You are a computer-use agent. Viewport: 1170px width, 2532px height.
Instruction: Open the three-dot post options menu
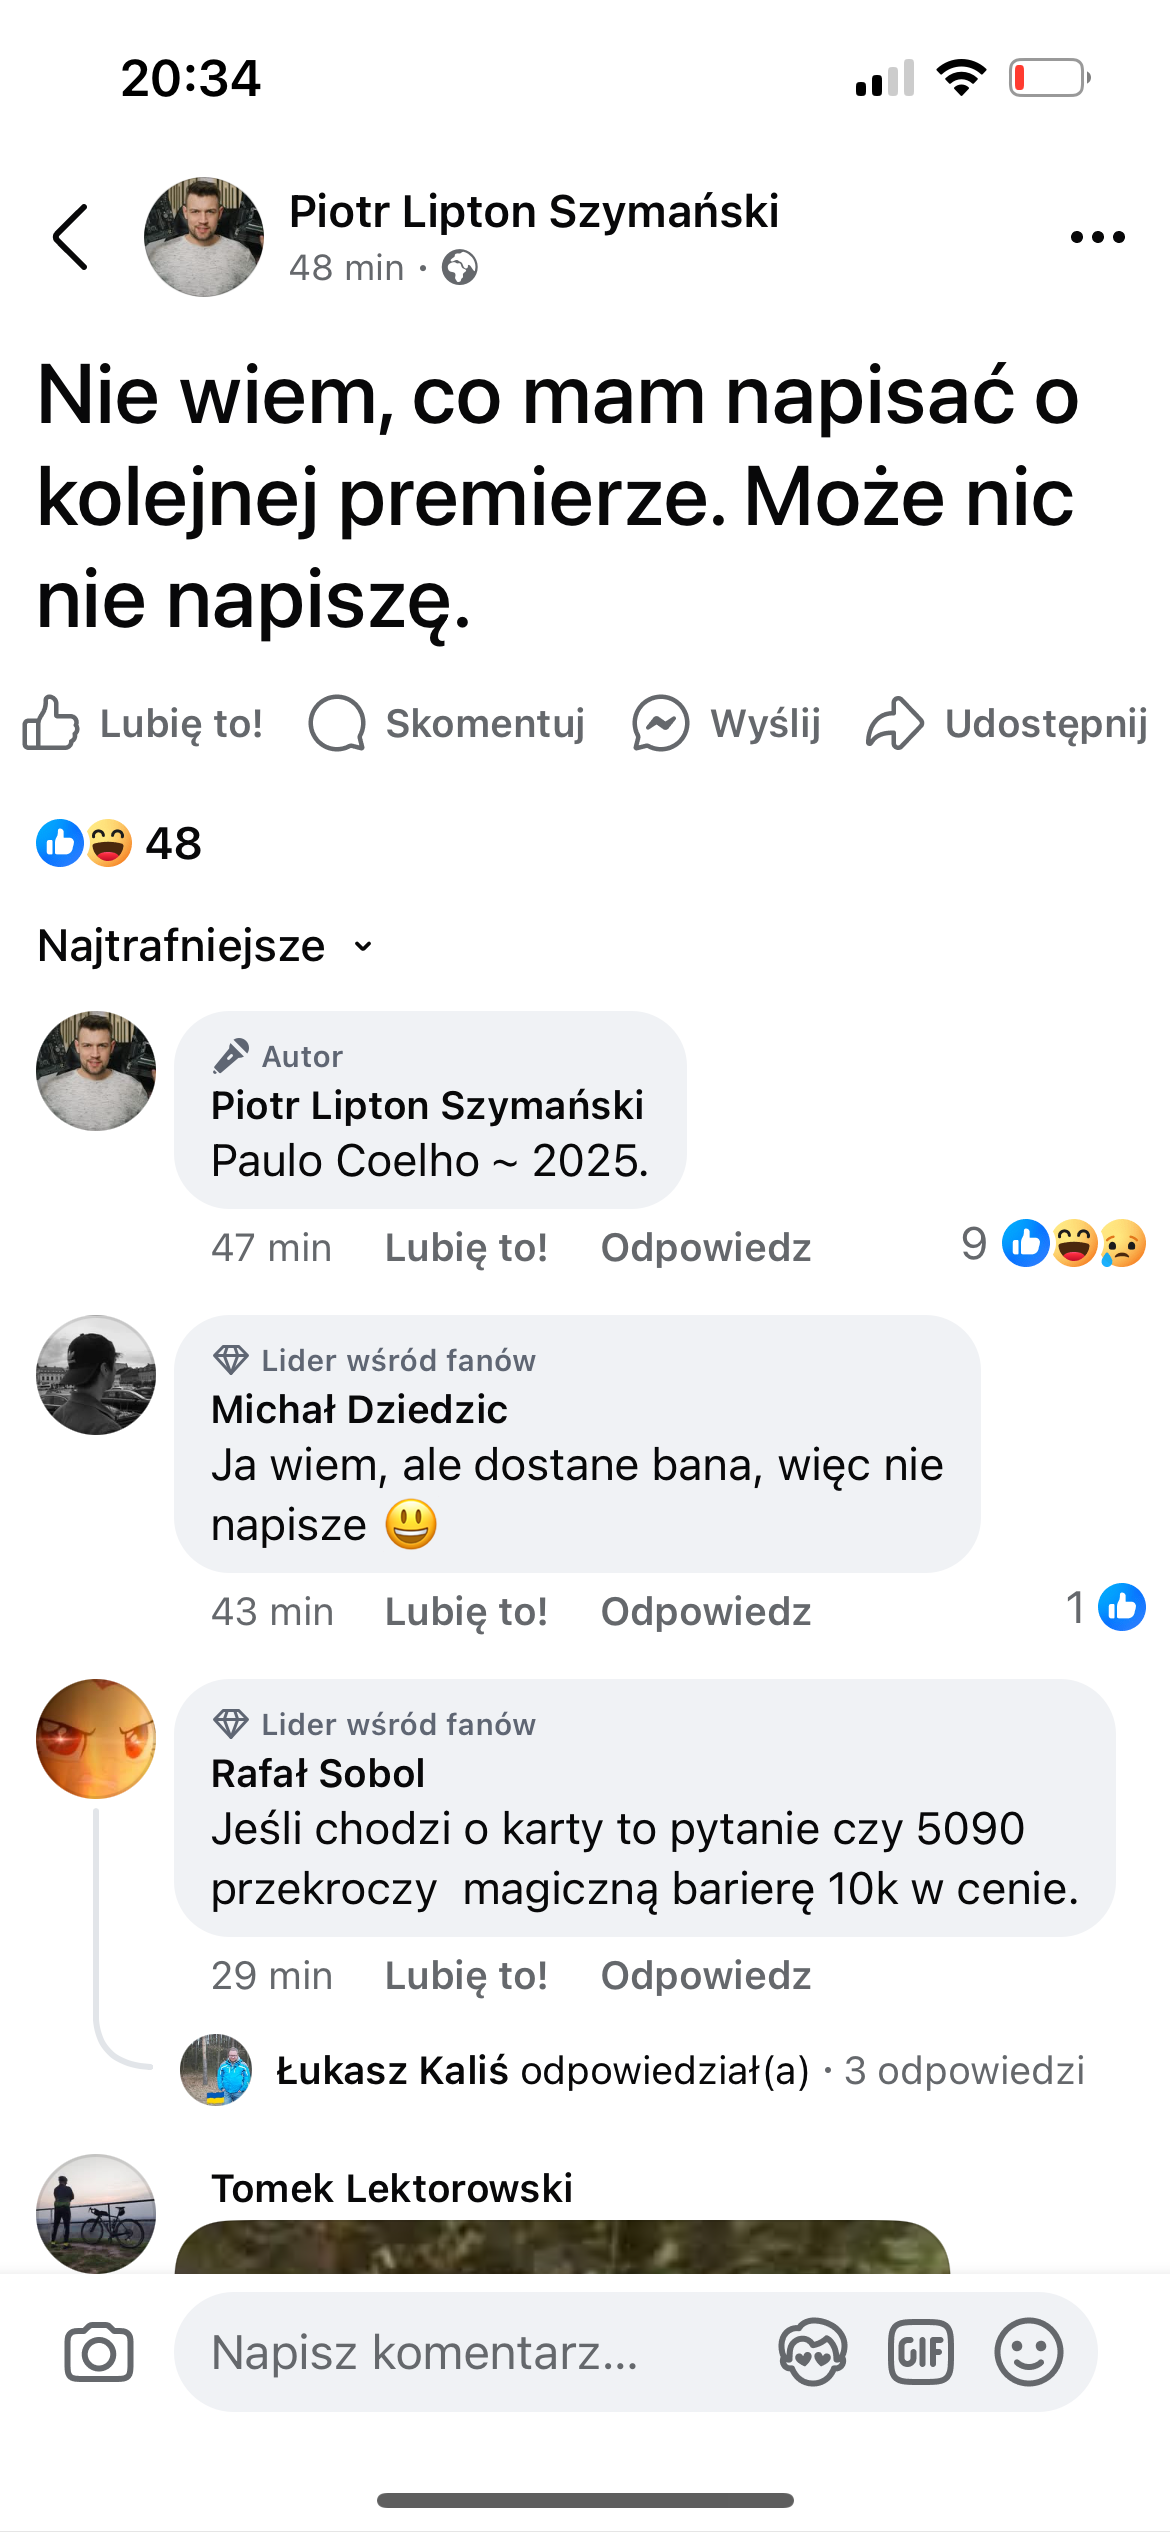[x=1097, y=237]
